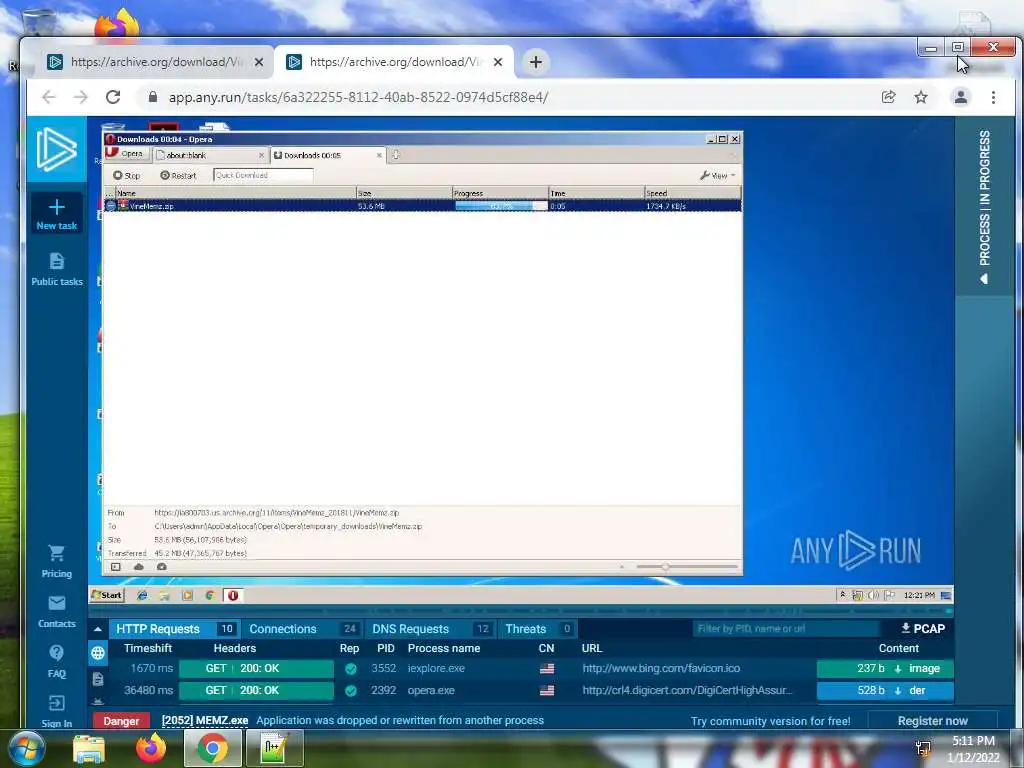Image resolution: width=1024 pixels, height=768 pixels.
Task: Open the Opera panels toggle icon
Action: click(116, 567)
